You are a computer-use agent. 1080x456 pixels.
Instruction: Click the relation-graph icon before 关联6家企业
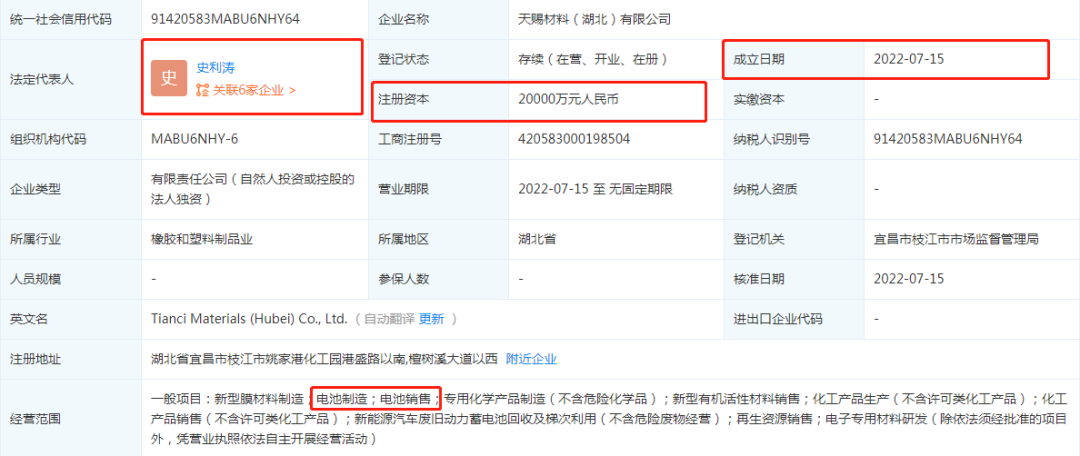tap(202, 90)
